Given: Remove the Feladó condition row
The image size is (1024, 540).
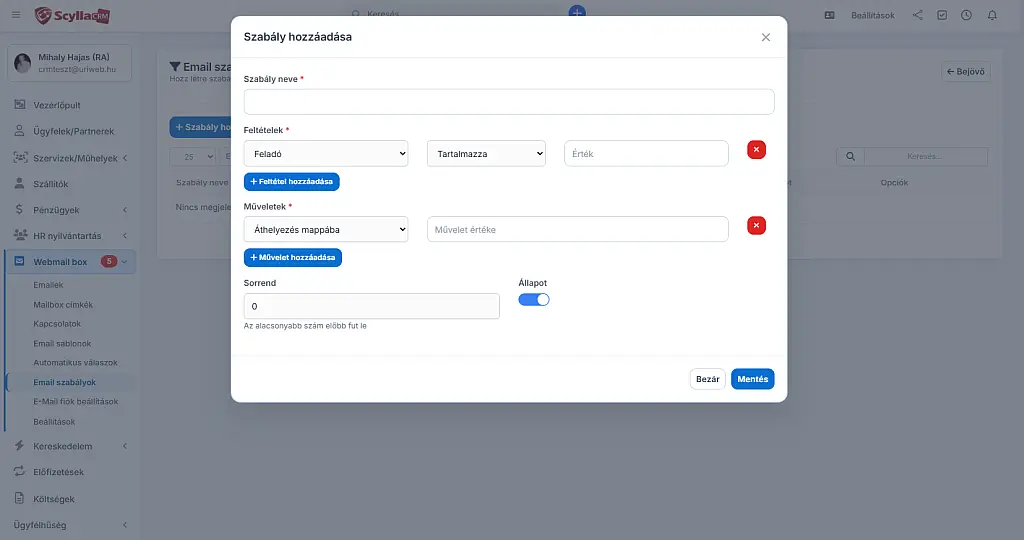Looking at the screenshot, I should click(x=756, y=150).
